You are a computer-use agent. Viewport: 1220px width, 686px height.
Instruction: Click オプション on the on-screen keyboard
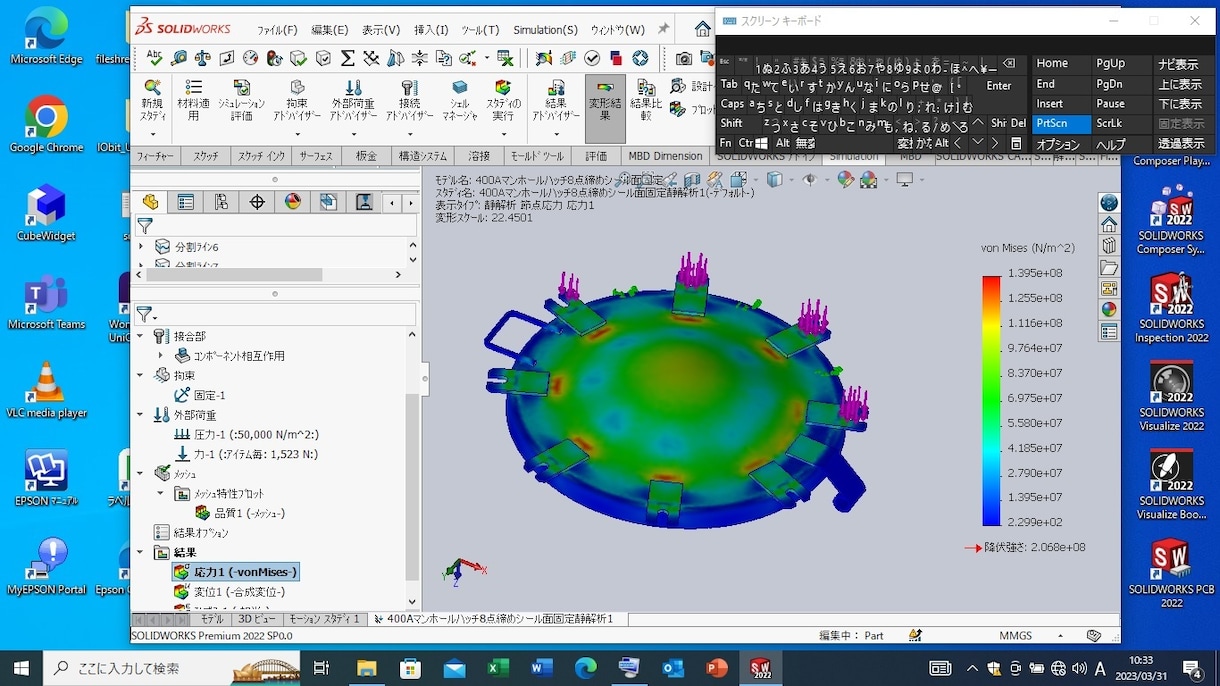1061,145
